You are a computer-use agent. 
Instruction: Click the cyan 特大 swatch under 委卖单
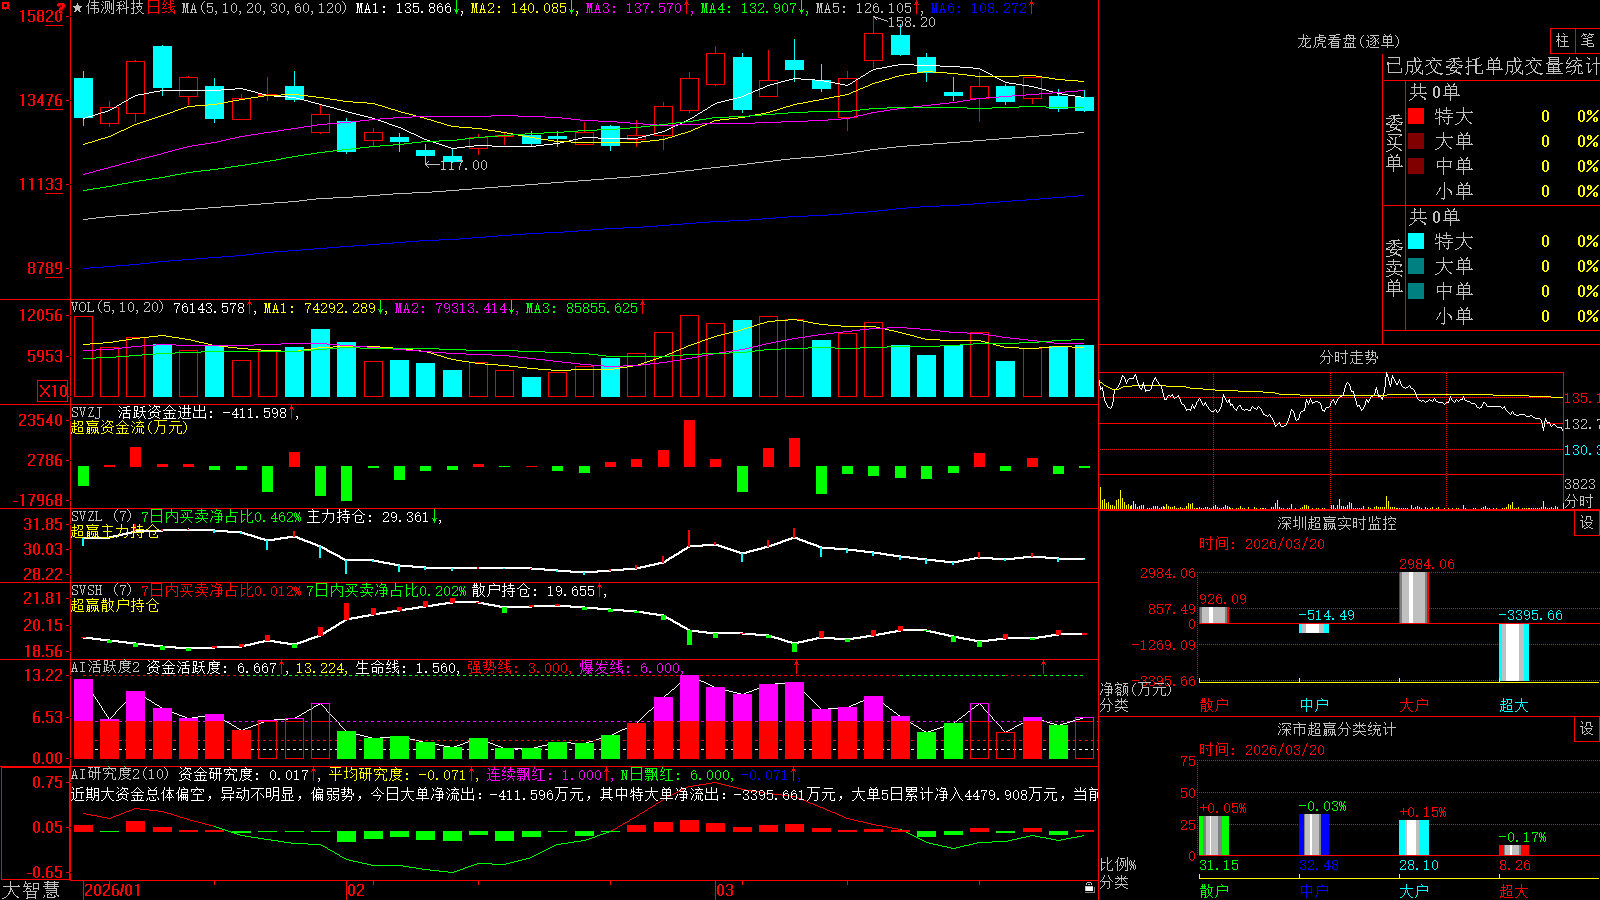tap(1416, 241)
